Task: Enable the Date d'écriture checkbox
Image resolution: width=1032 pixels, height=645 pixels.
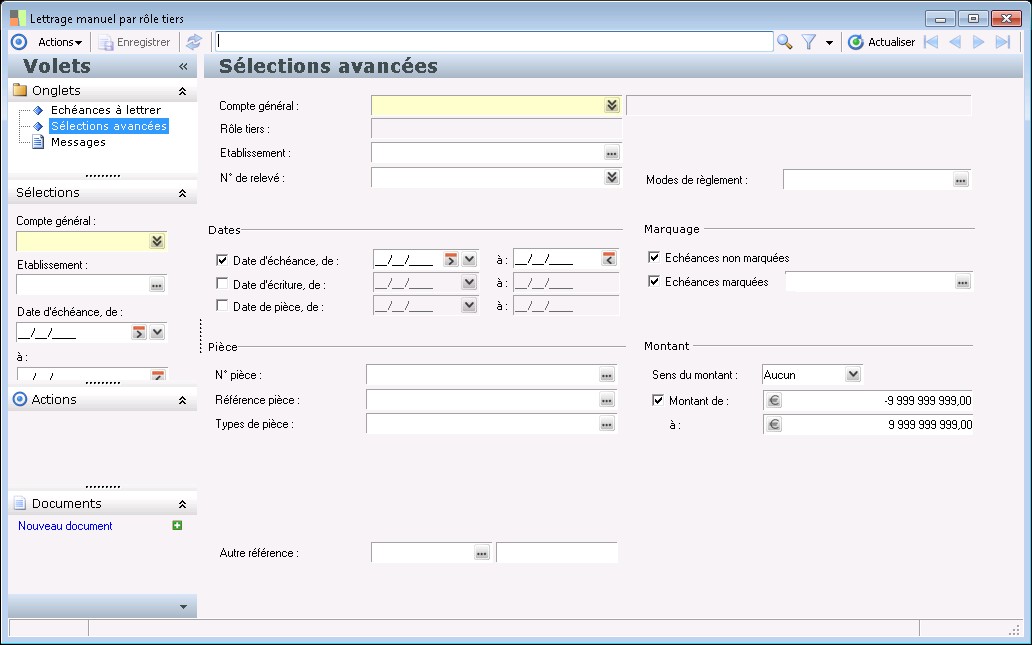Action: 222,284
